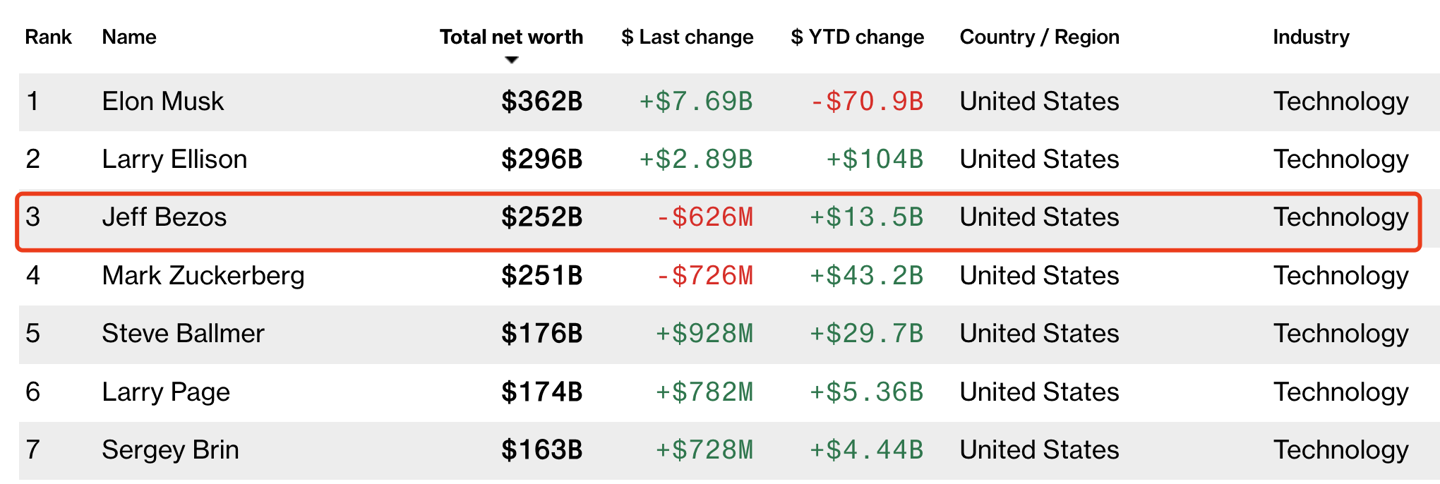This screenshot has height=484, width=1440.
Task: Sort by Total net worth column
Action: [x=511, y=37]
